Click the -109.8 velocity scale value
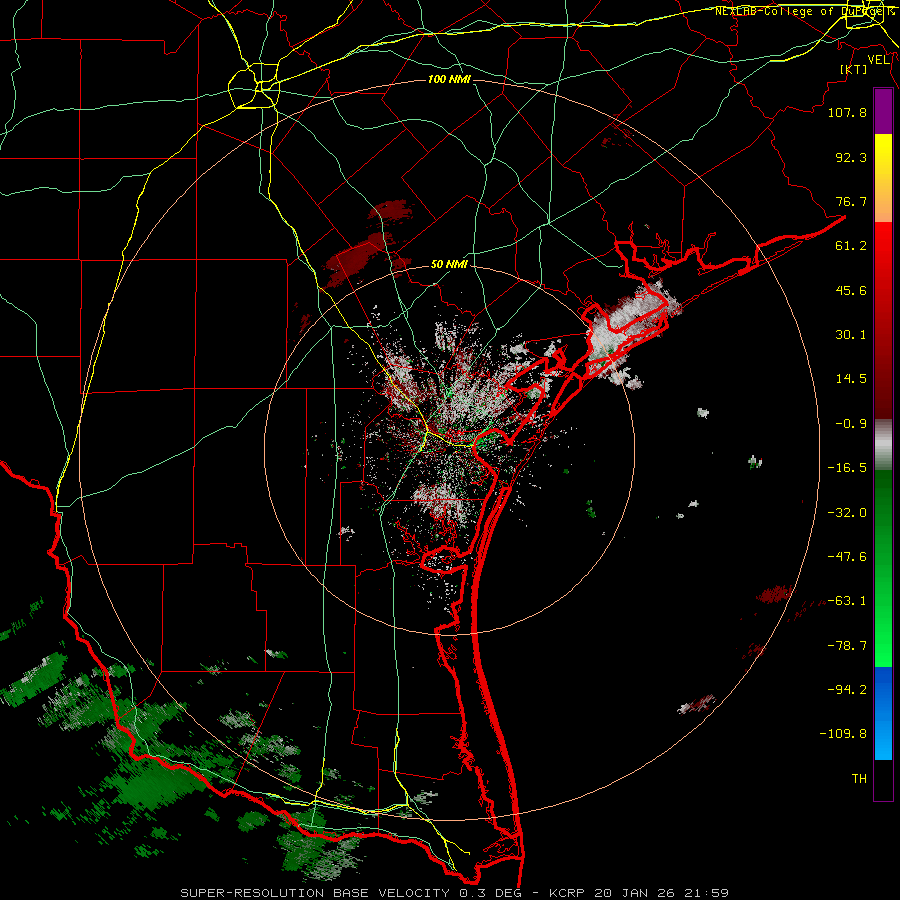The image size is (900, 900). coord(843,734)
